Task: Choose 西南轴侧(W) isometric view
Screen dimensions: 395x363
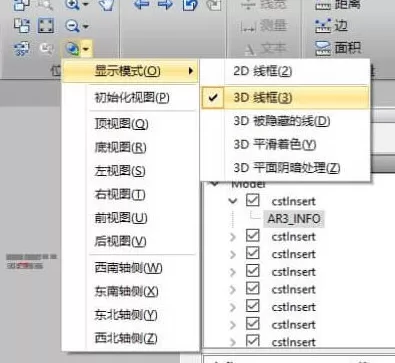Action: [x=128, y=268]
